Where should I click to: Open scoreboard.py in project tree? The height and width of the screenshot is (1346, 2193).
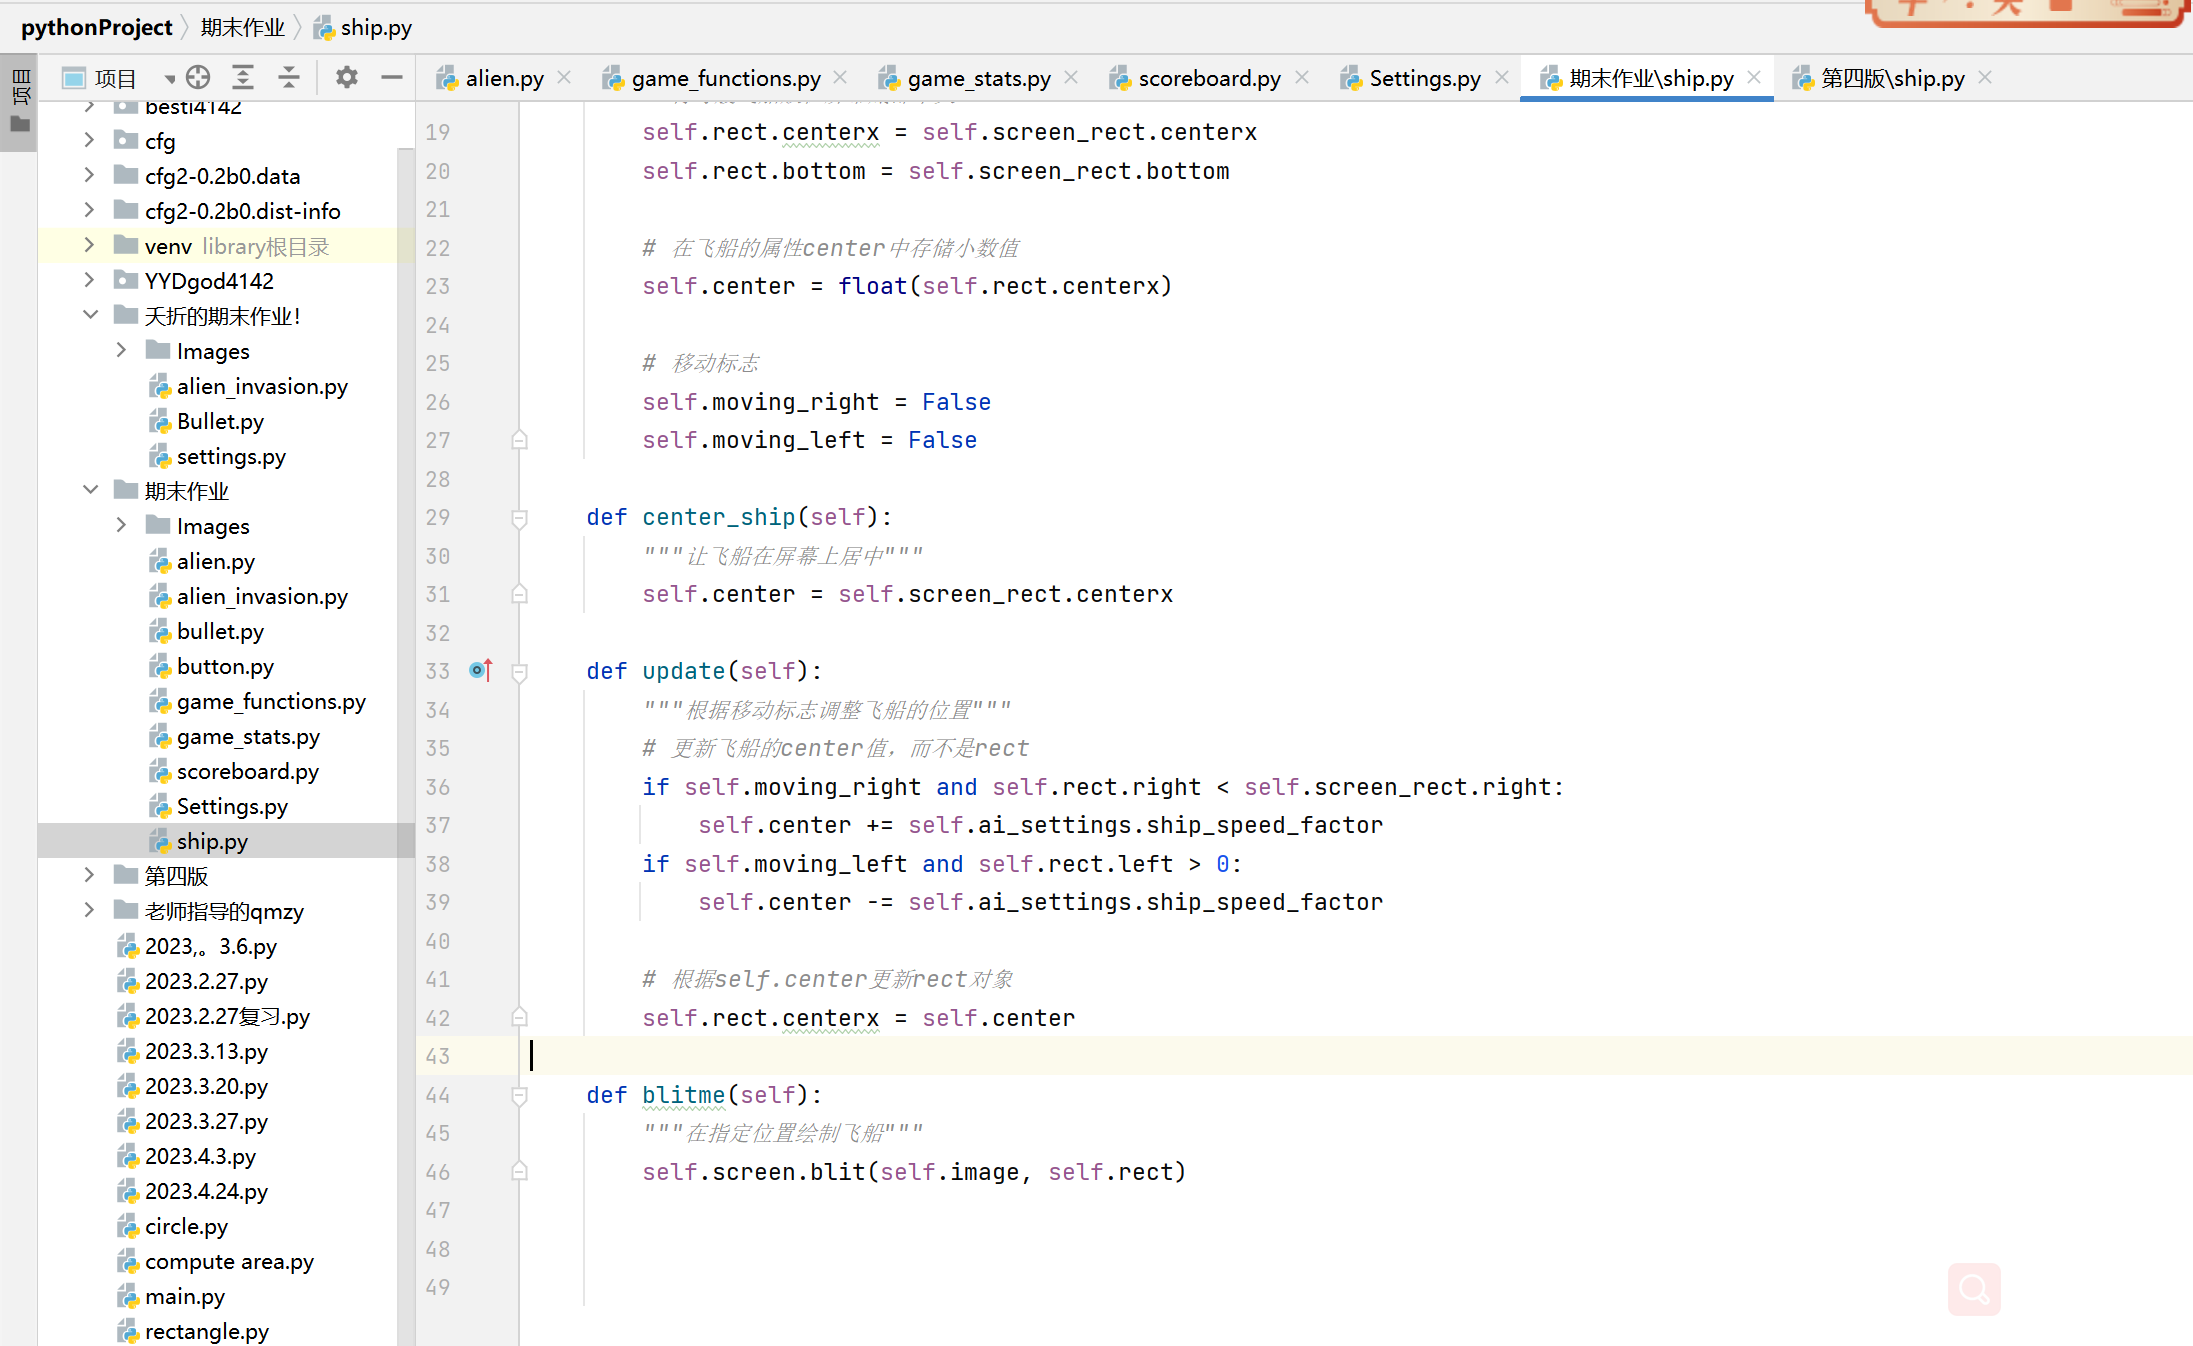[247, 771]
